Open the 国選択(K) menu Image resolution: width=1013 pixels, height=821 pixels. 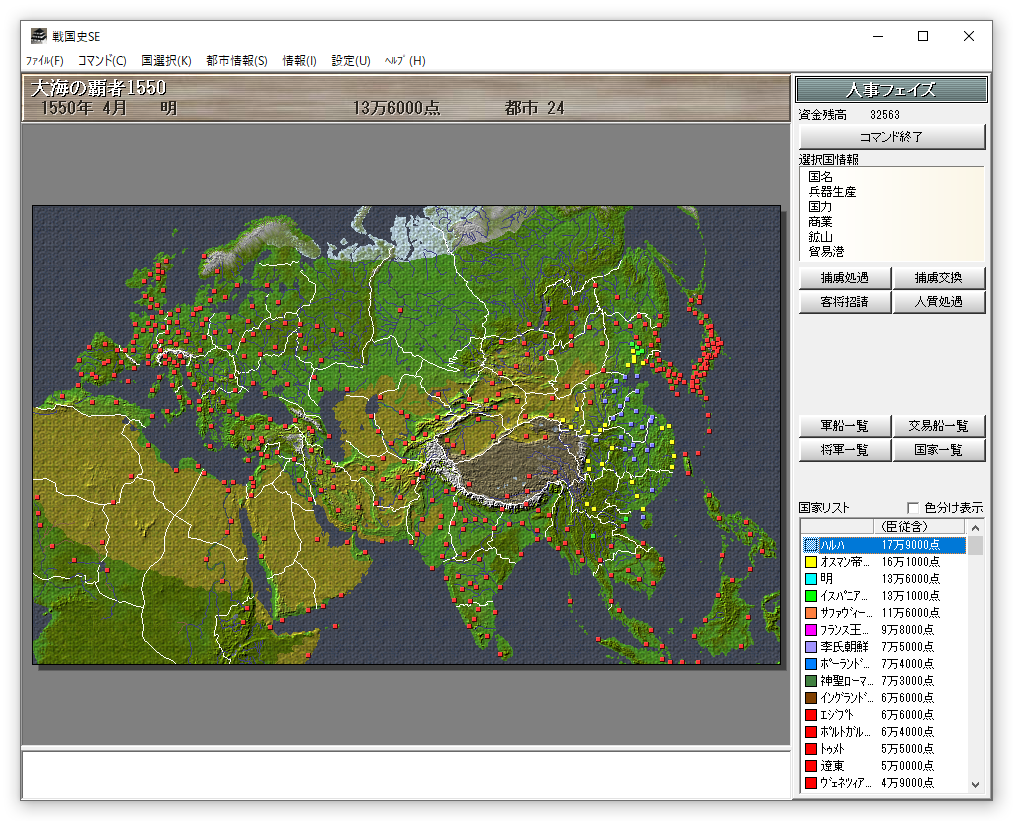pyautogui.click(x=166, y=61)
